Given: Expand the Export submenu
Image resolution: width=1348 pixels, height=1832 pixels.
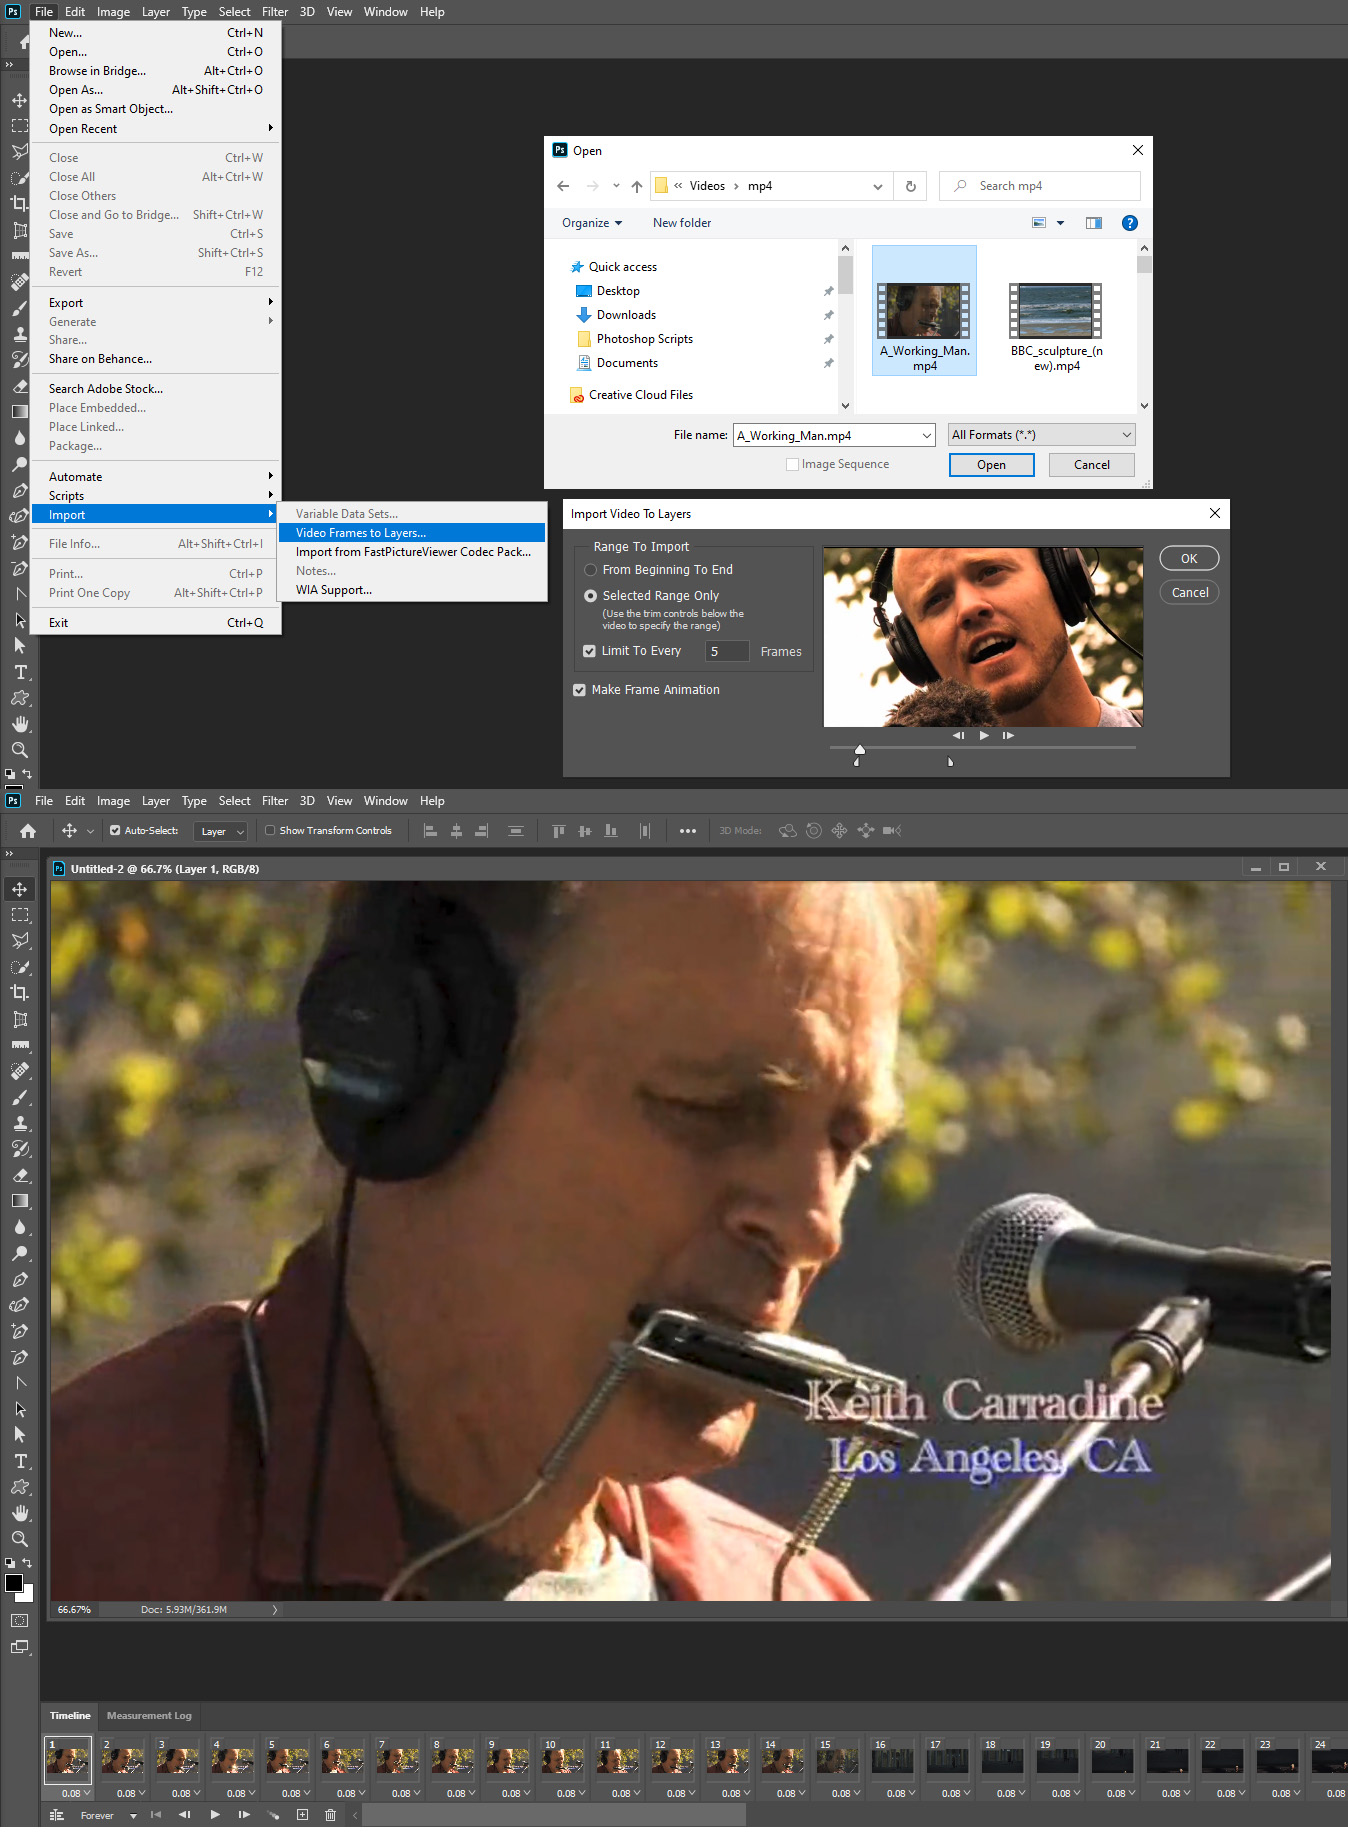Looking at the screenshot, I should tap(156, 303).
